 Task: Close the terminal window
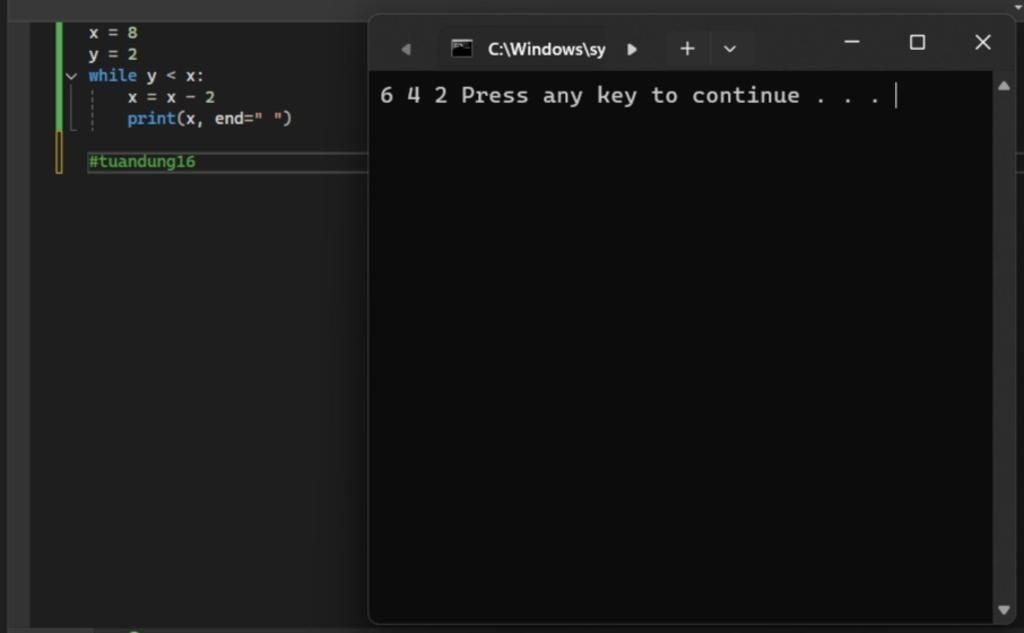pyautogui.click(x=982, y=42)
